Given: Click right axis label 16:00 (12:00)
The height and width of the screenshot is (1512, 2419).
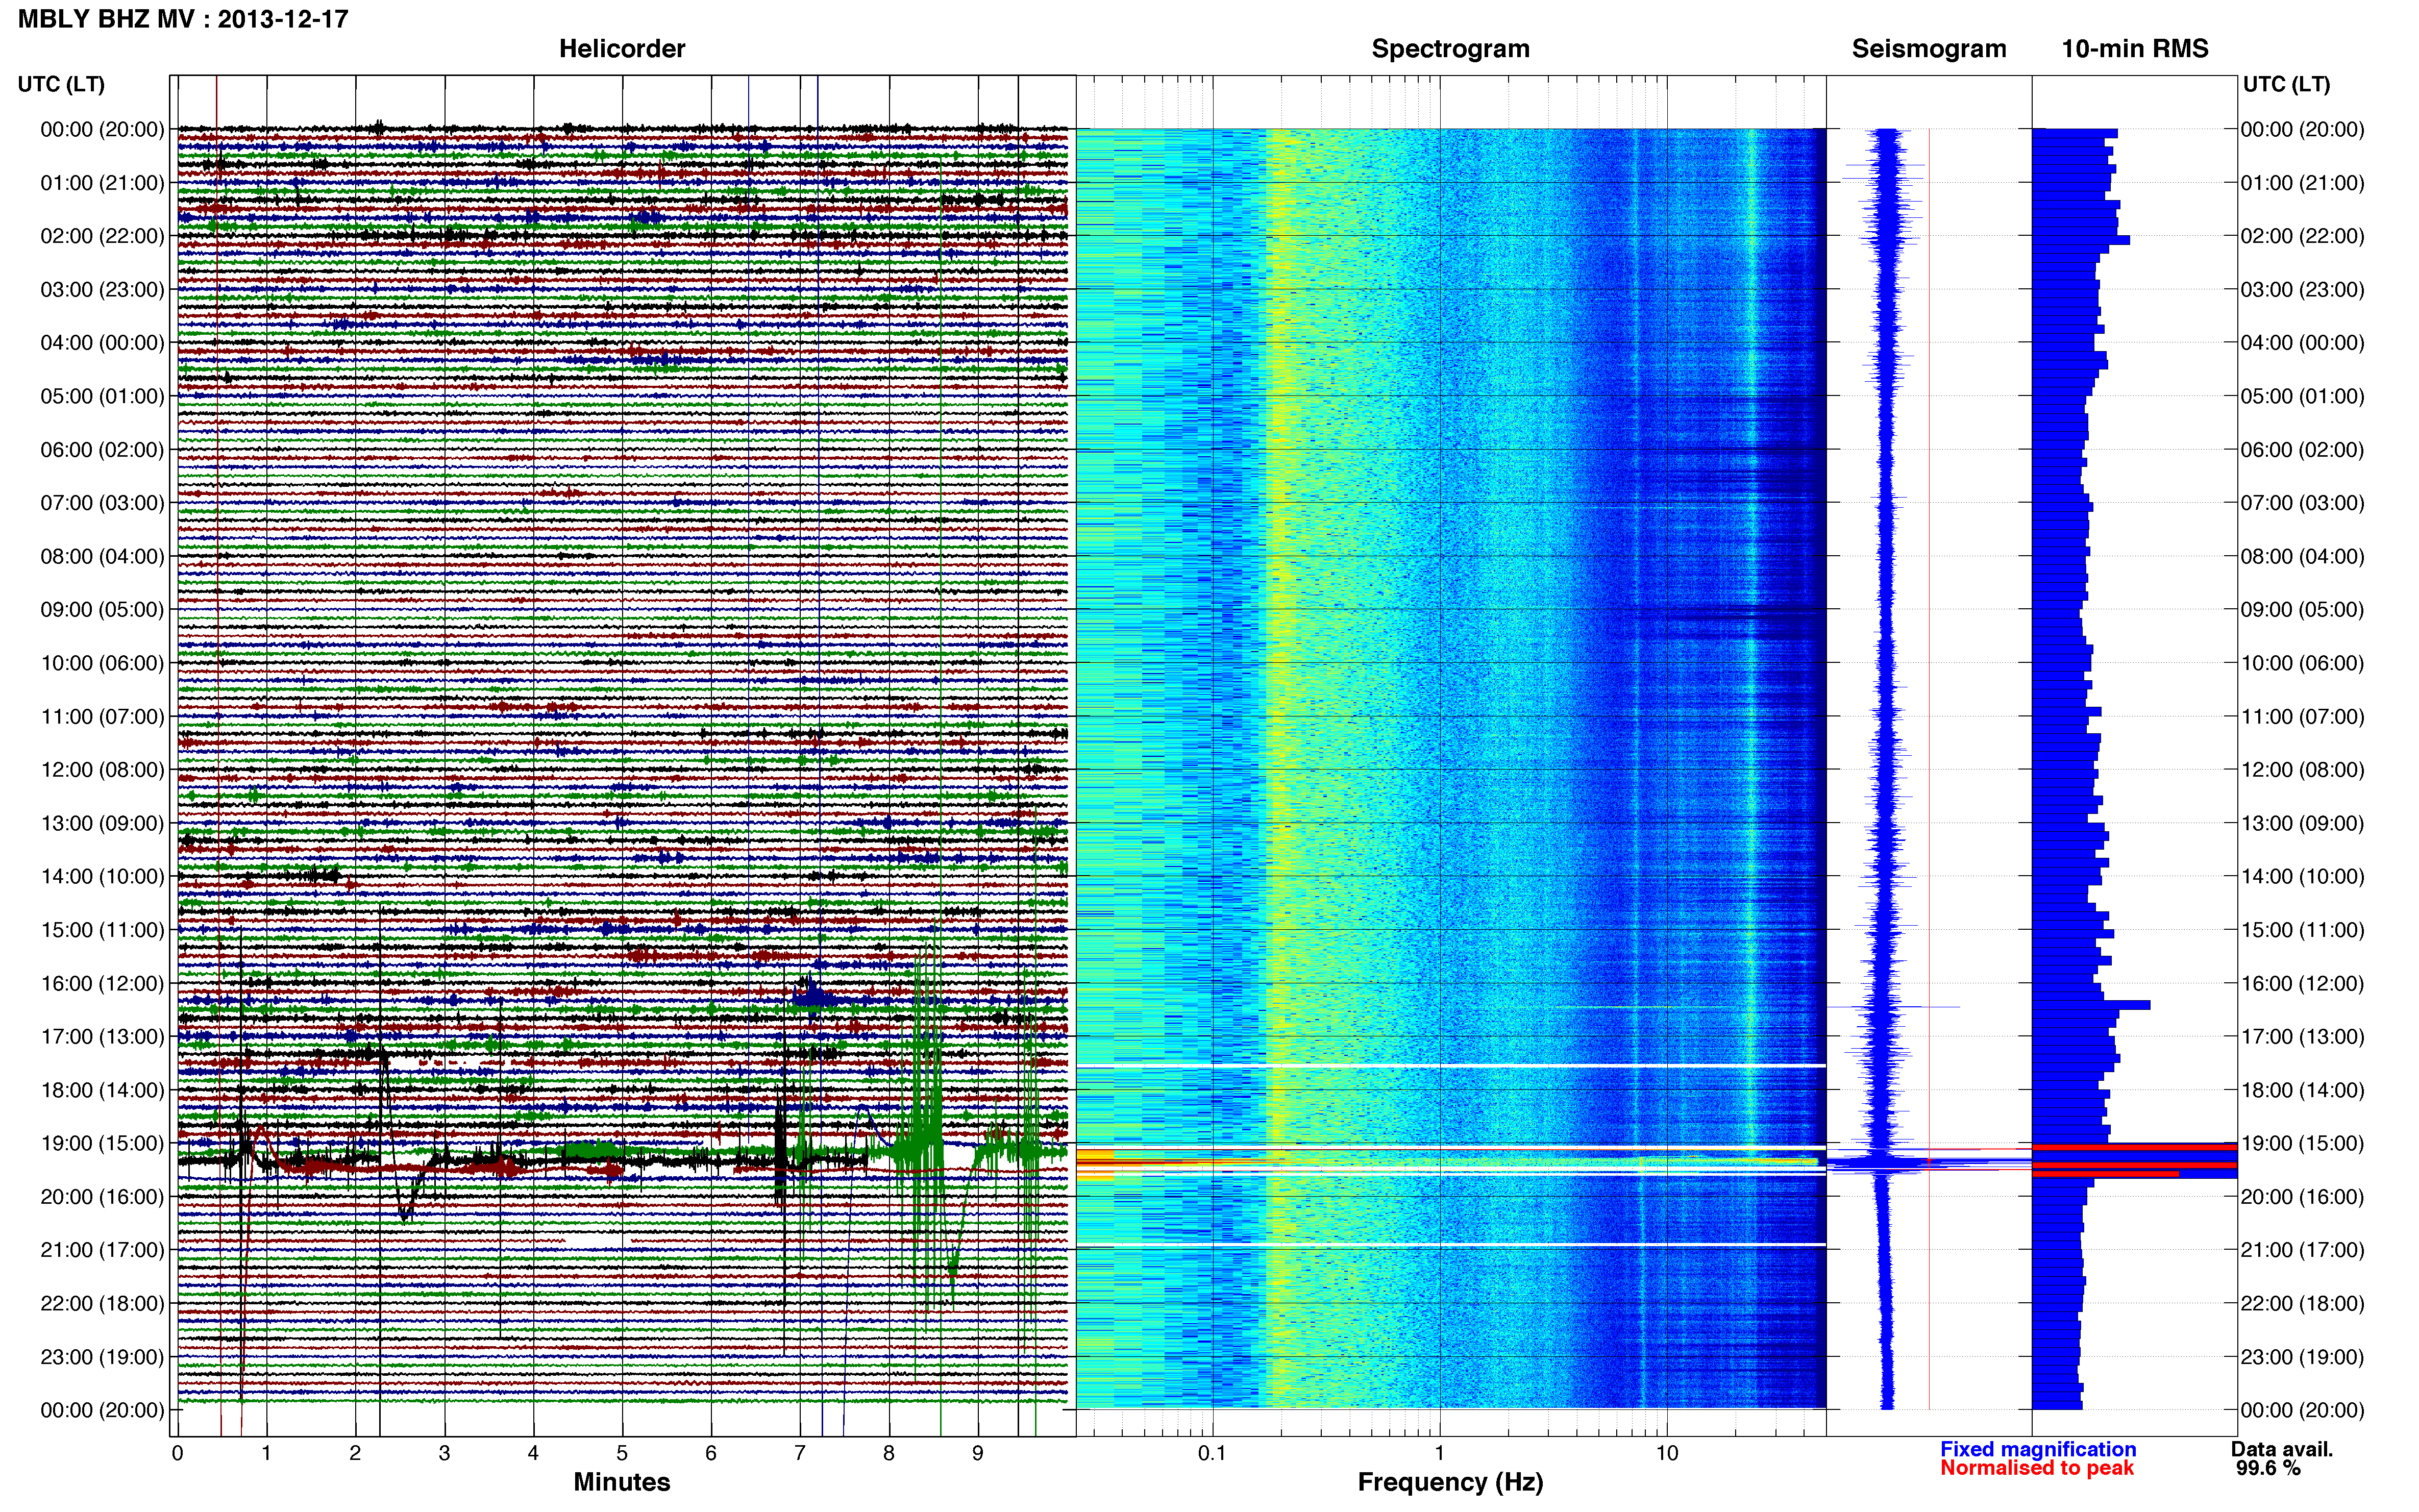Looking at the screenshot, I should 2302,983.
